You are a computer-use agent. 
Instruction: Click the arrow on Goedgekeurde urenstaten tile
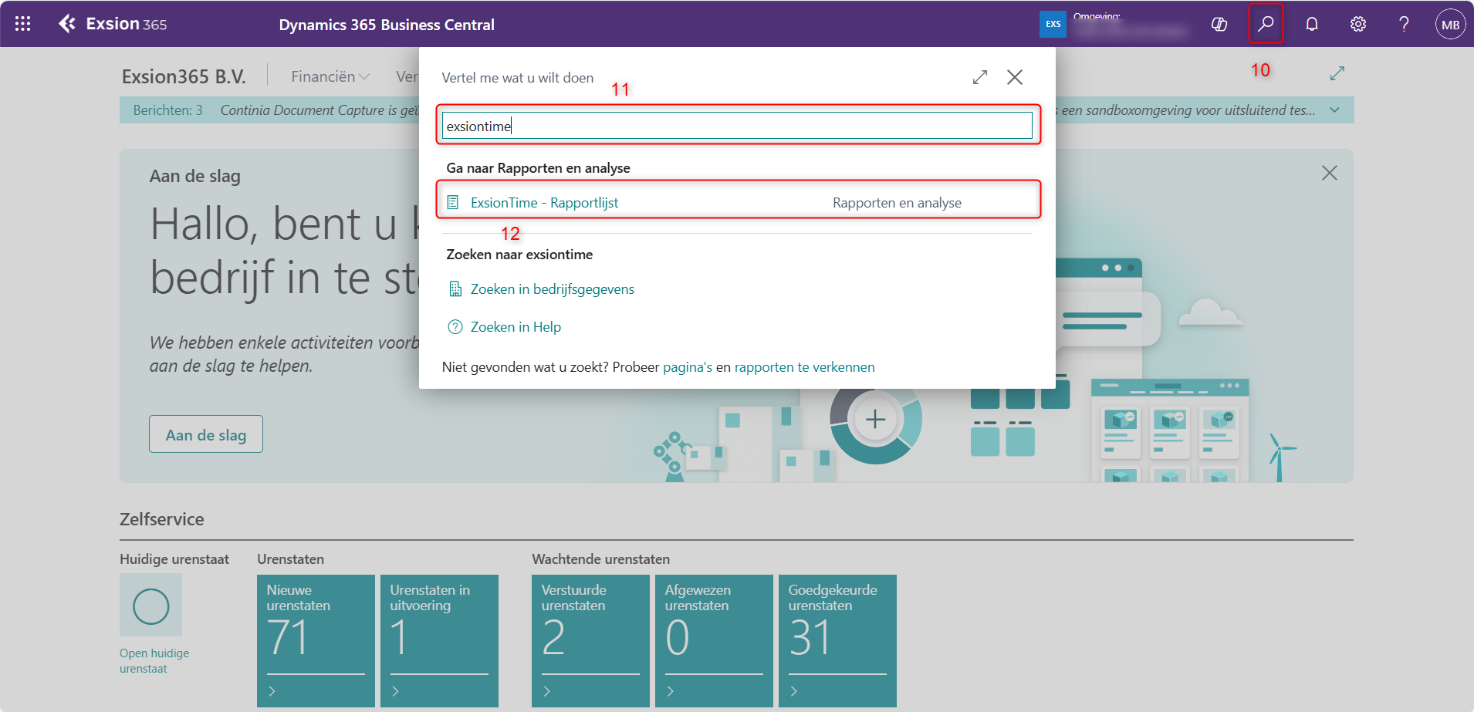793,691
